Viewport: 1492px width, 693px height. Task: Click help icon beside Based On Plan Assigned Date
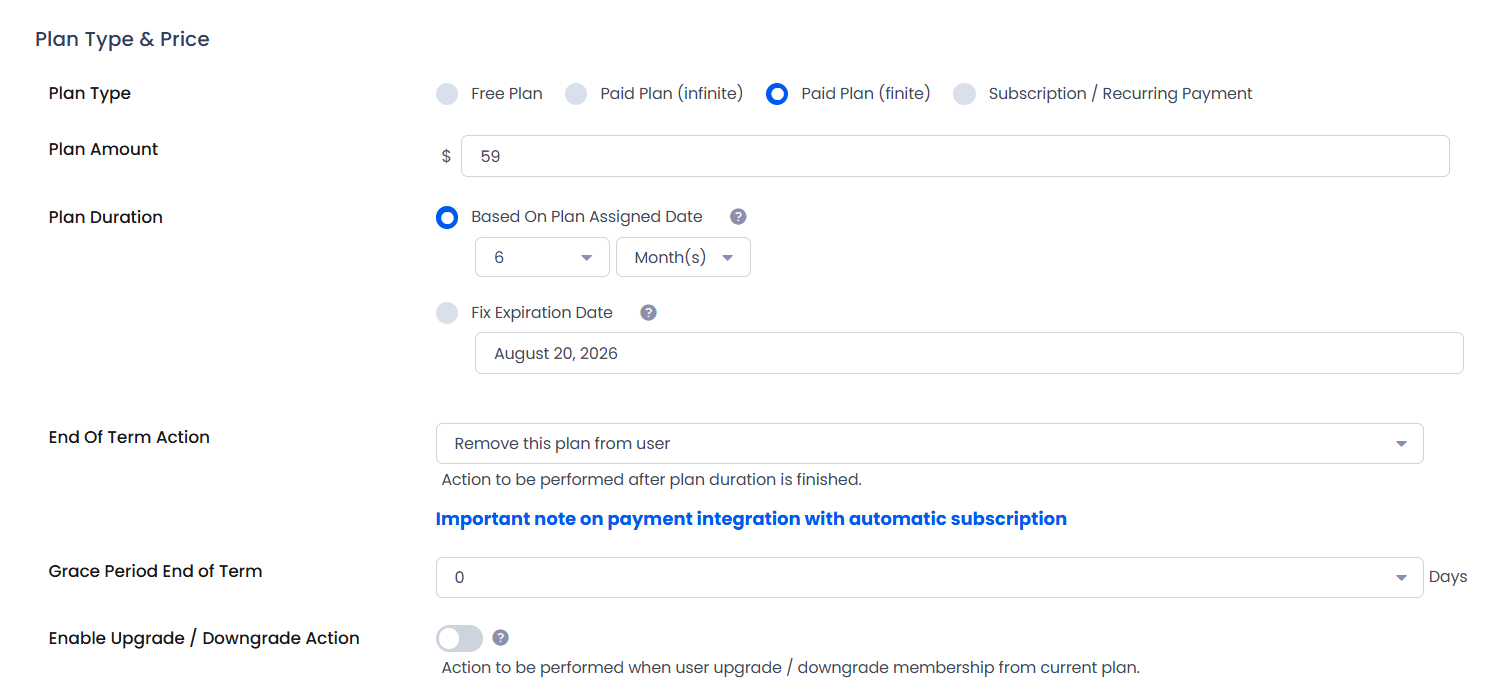(738, 217)
